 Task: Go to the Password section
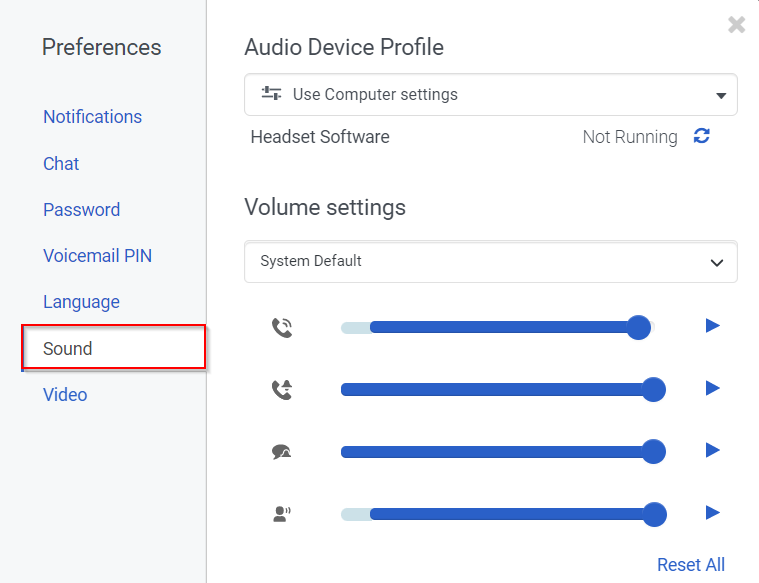81,210
